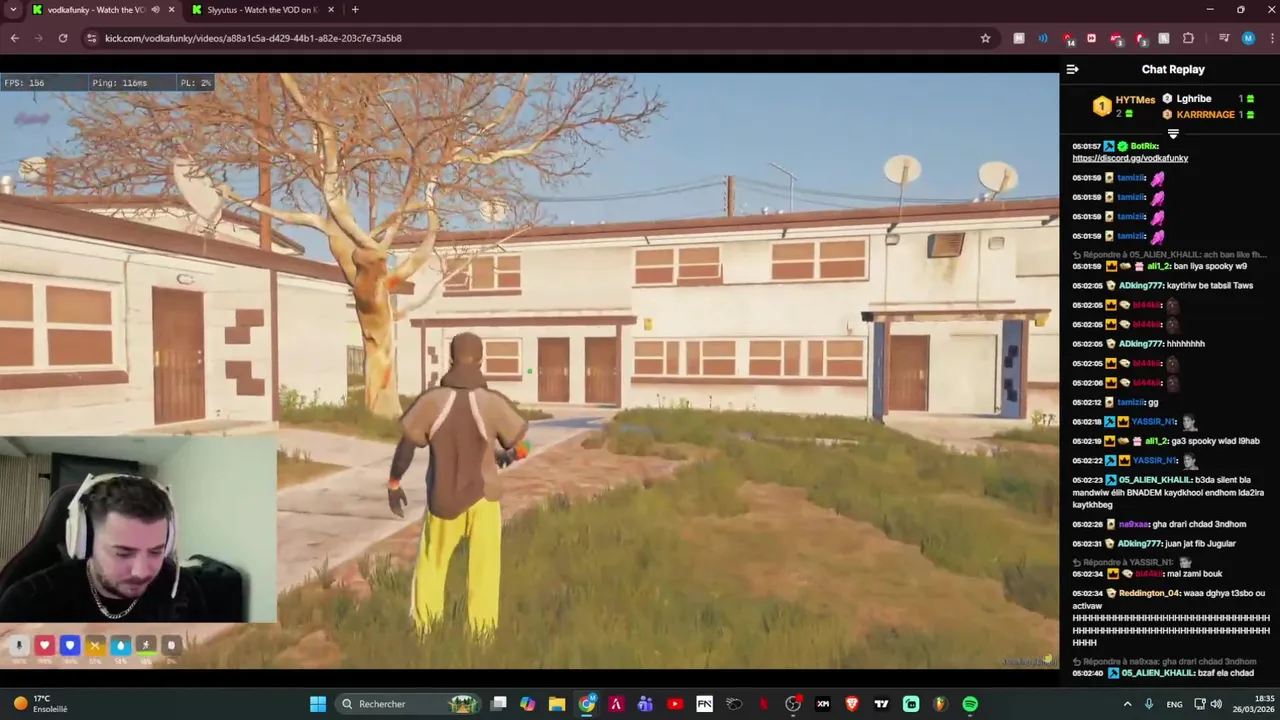Open the Chrome Extensions puzzle icon

pyautogui.click(x=1188, y=38)
